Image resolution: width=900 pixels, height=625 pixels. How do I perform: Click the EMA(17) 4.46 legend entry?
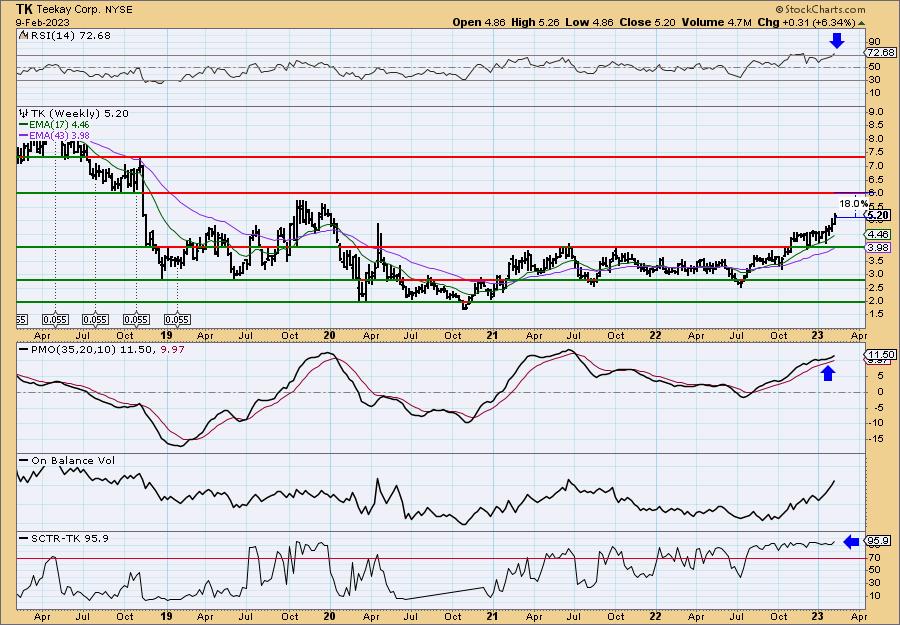pos(55,125)
